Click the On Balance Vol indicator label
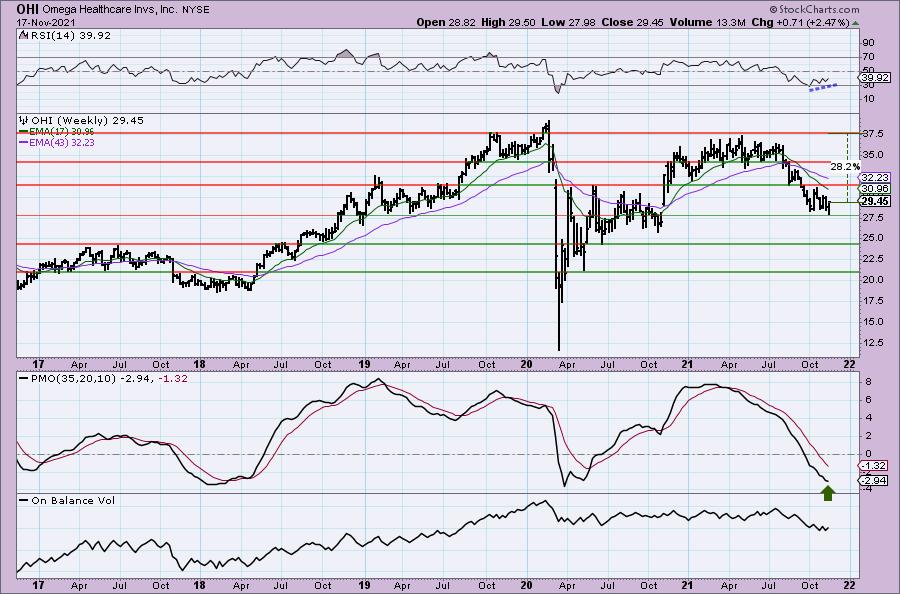The height and width of the screenshot is (594, 900). click(x=73, y=500)
